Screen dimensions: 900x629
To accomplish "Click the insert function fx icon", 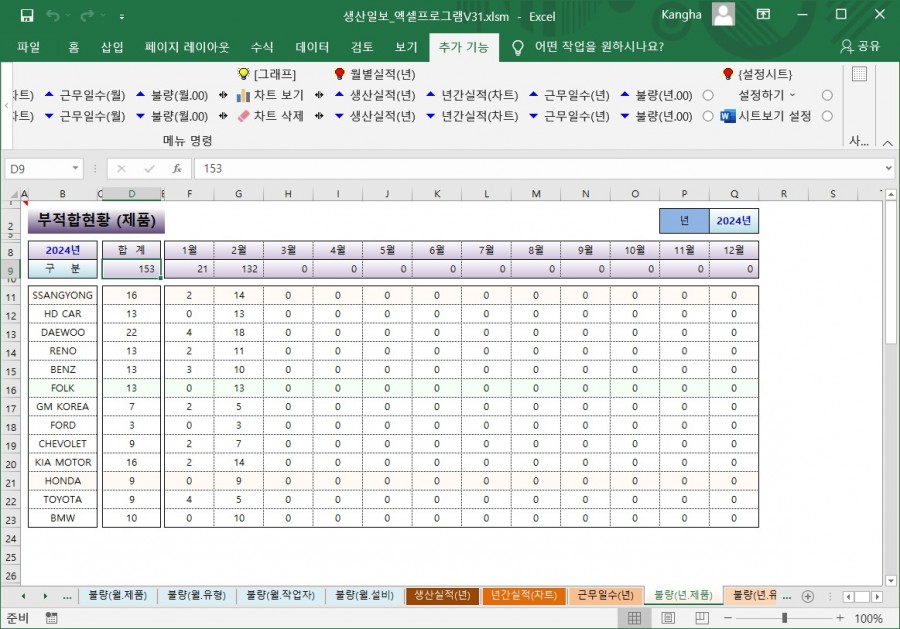I will tap(177, 169).
